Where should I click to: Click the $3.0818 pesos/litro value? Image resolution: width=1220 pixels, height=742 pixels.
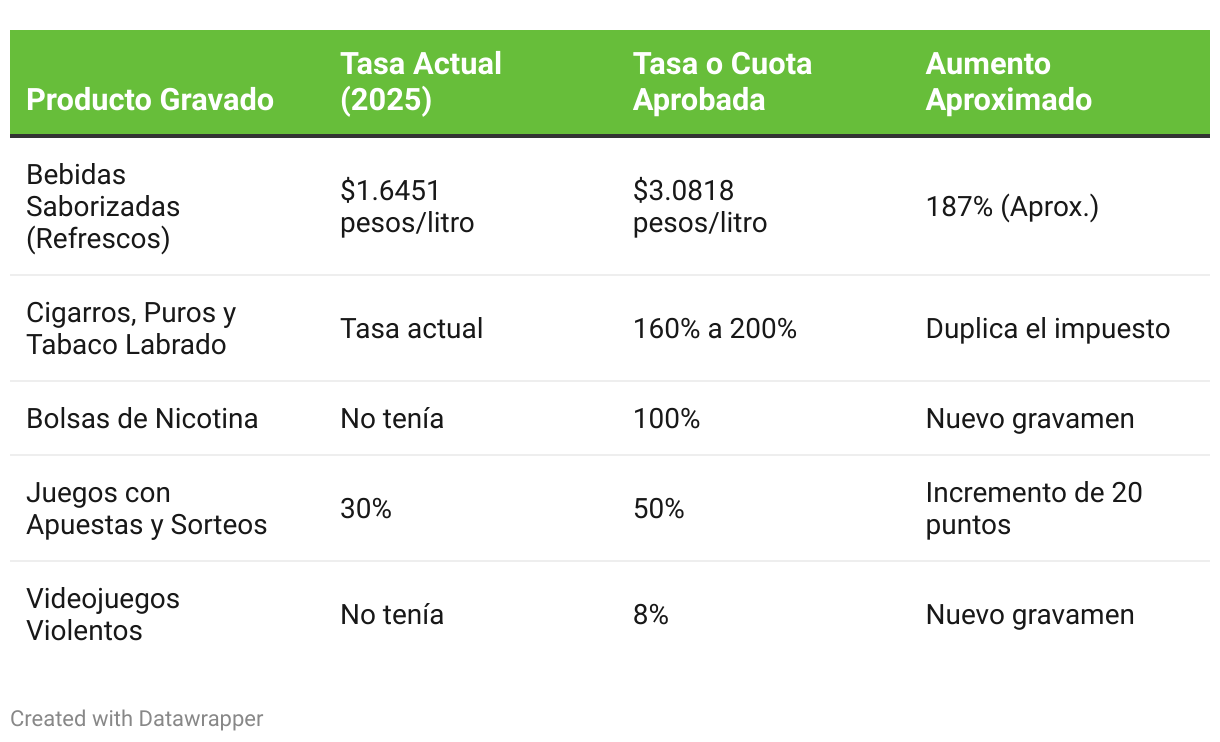pos(700,206)
